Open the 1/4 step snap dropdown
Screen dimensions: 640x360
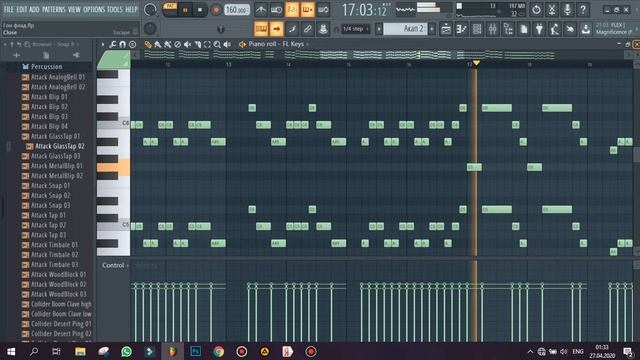(x=356, y=29)
